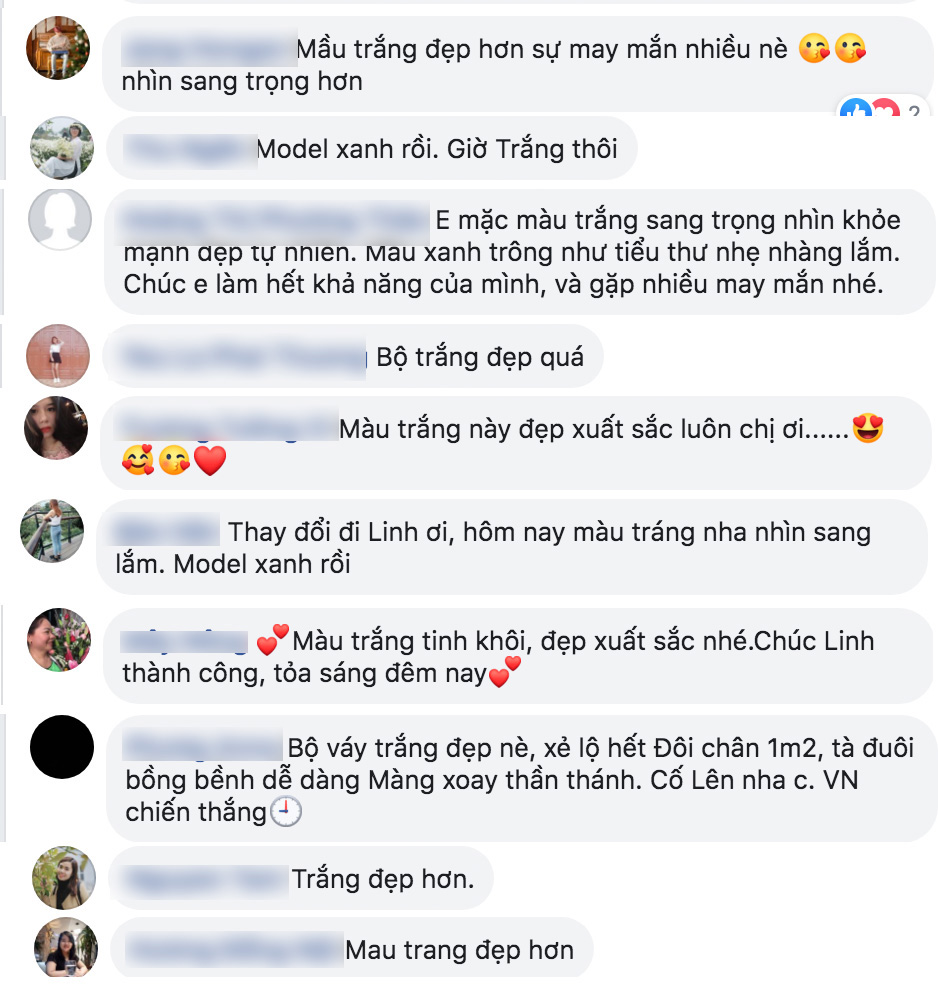This screenshot has width=938, height=986.
Task: Open avatar beside 'Trắng đẹp hơn.' comment
Action: click(x=63, y=877)
